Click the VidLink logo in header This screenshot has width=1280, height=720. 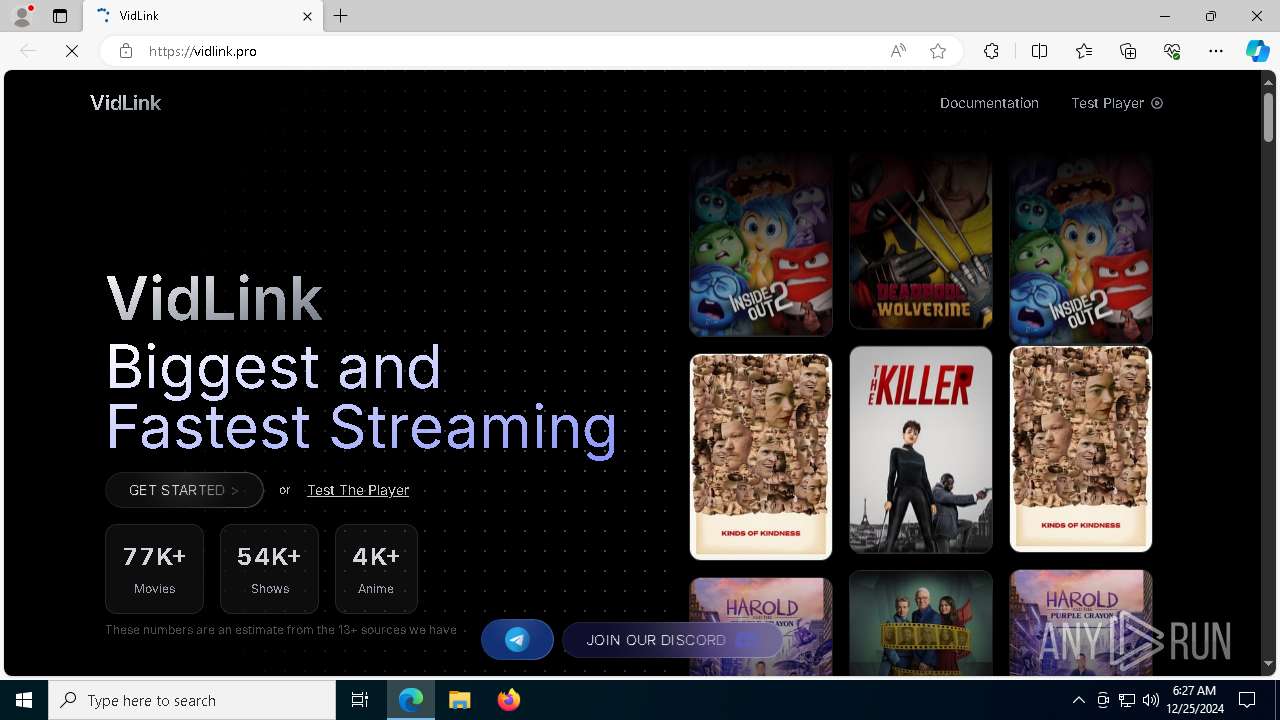[x=125, y=103]
